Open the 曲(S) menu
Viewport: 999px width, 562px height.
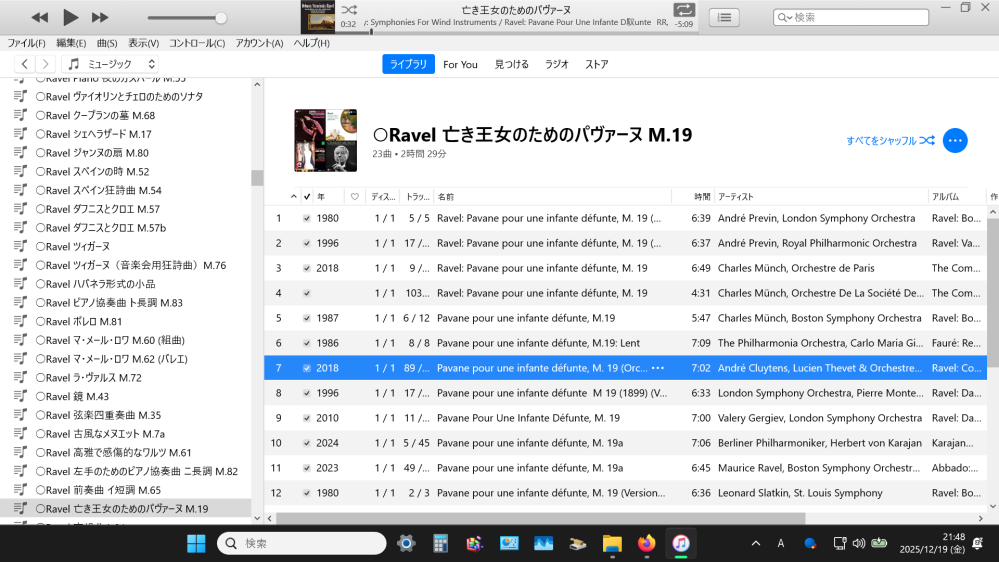[107, 43]
